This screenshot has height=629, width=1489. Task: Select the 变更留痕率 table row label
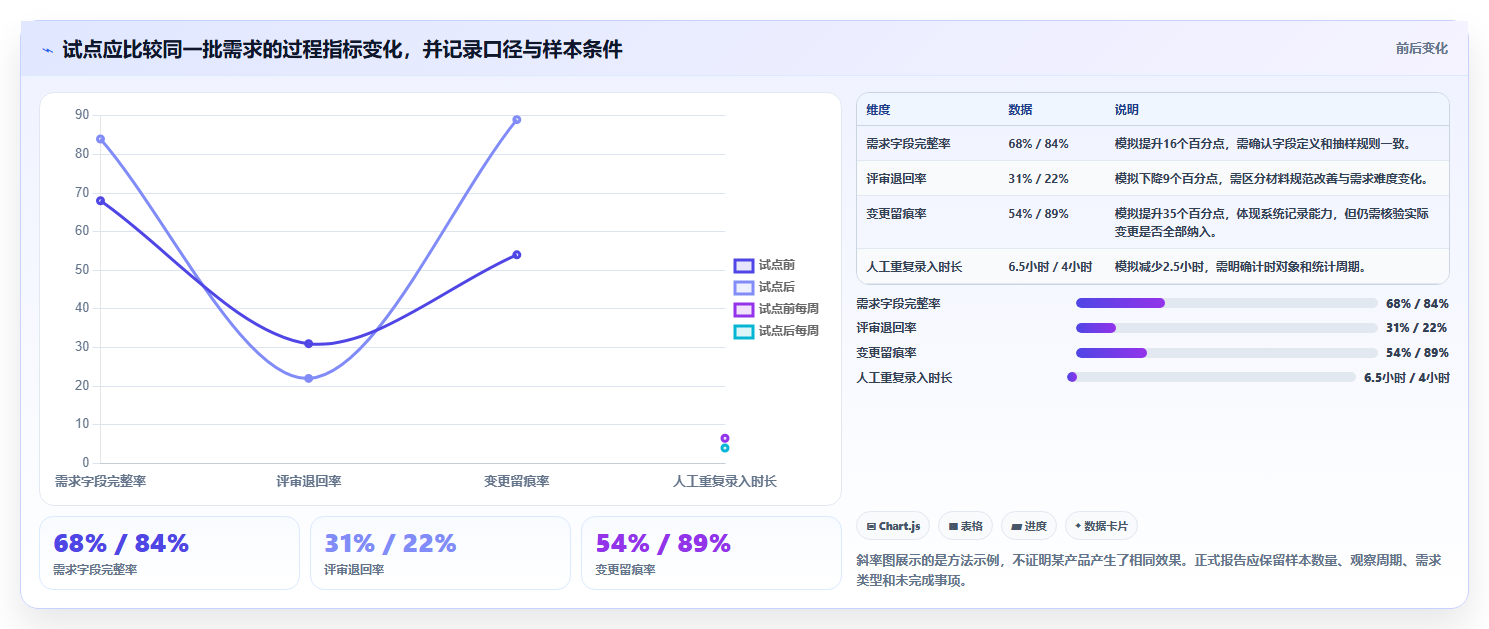[896, 214]
